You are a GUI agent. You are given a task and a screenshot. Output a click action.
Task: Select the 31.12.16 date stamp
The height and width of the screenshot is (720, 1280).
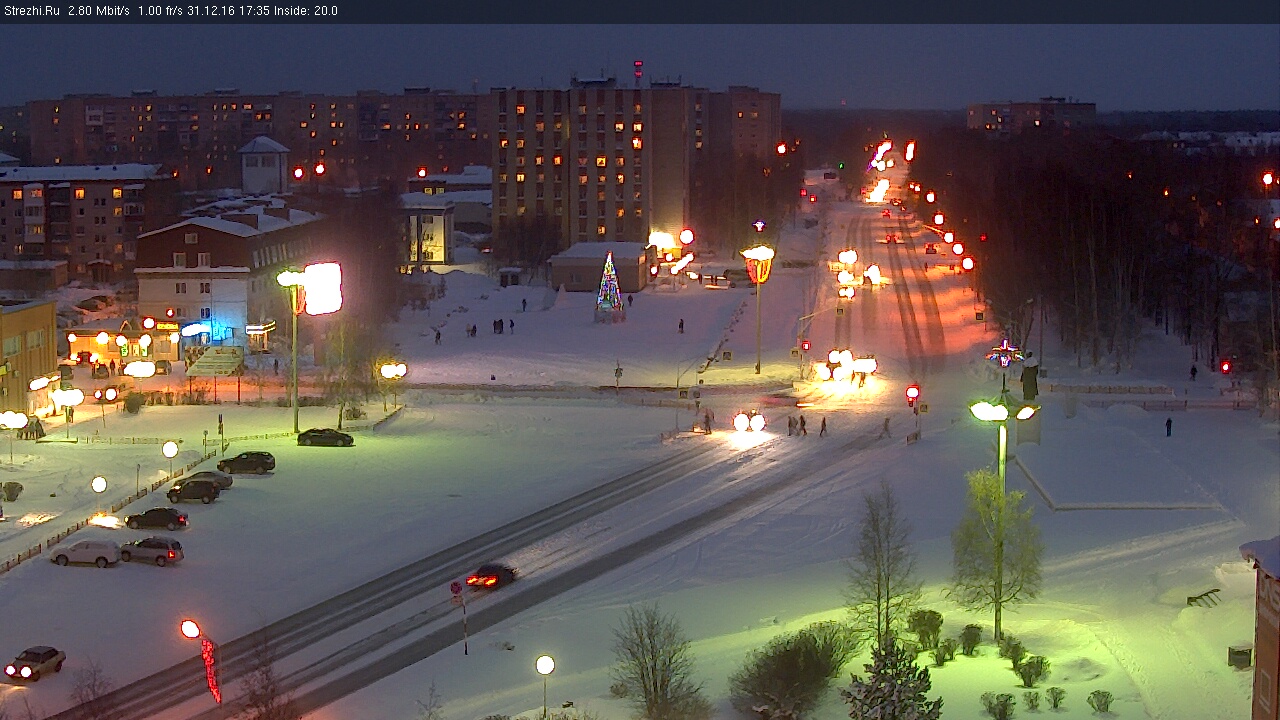209,11
